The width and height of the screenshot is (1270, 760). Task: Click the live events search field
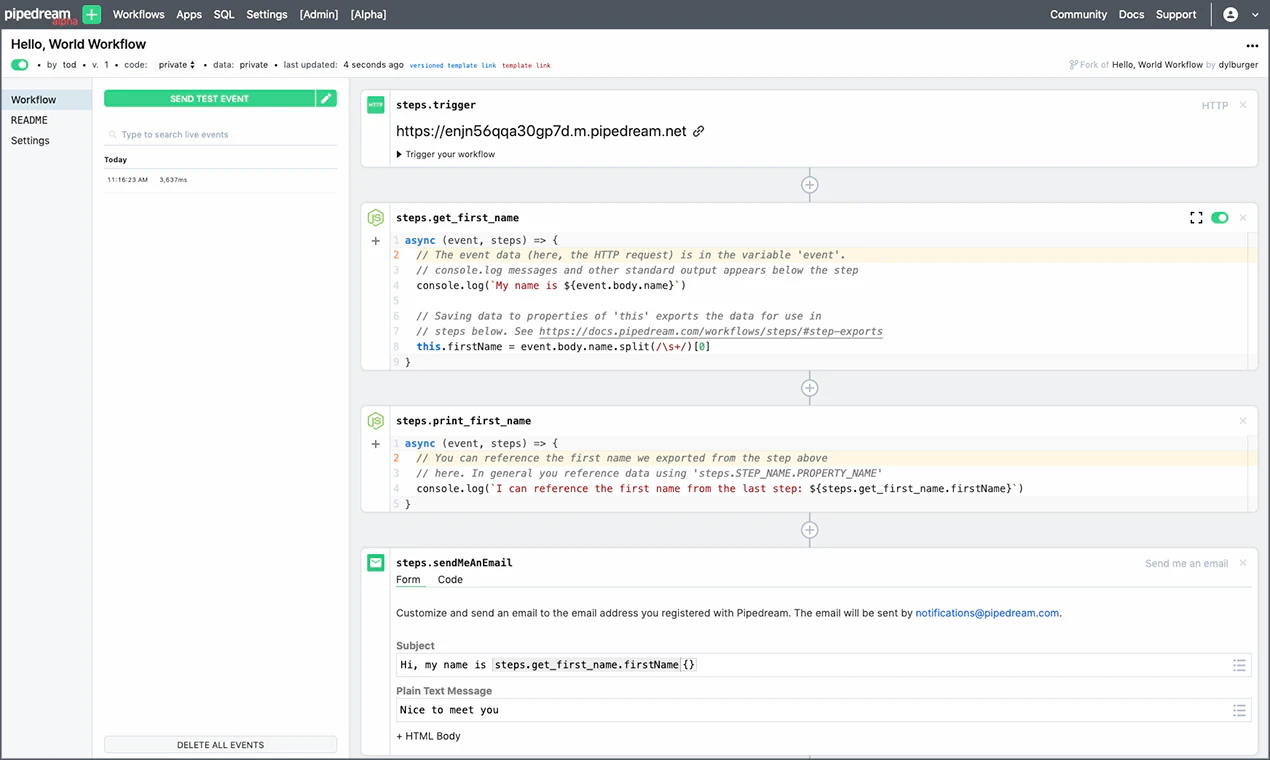[x=220, y=135]
